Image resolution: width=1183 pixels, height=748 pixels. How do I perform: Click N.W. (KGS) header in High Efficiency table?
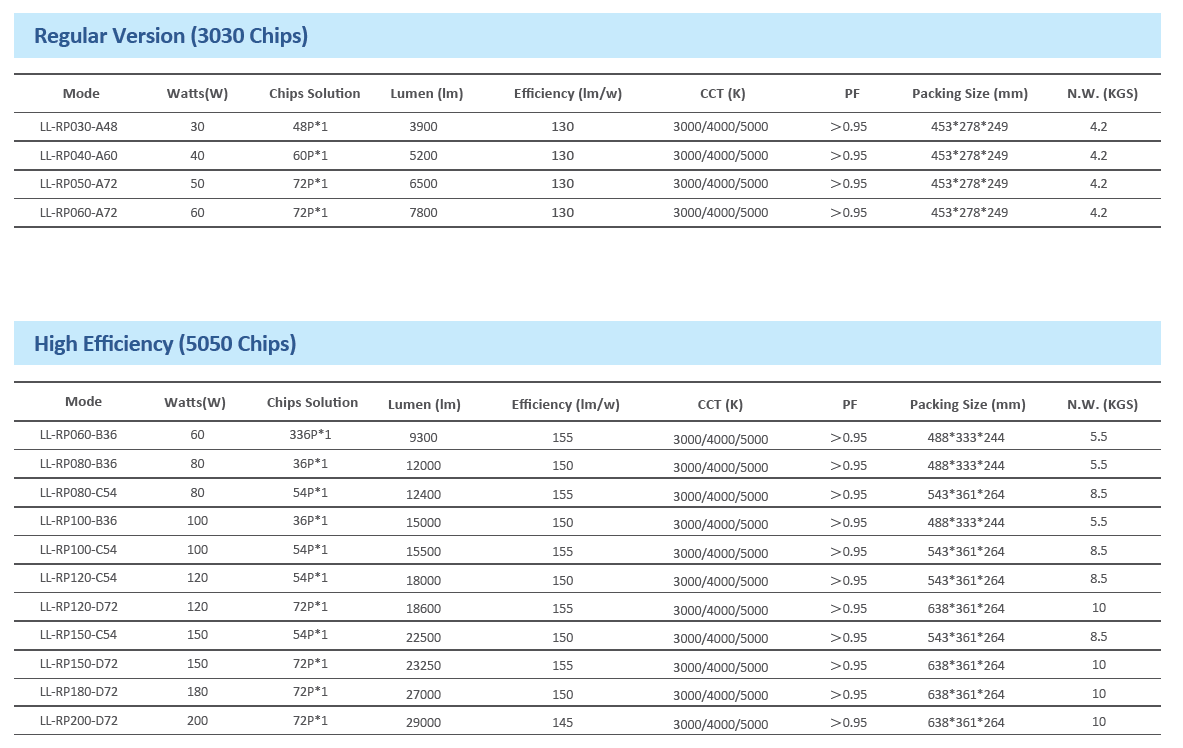pos(1102,405)
